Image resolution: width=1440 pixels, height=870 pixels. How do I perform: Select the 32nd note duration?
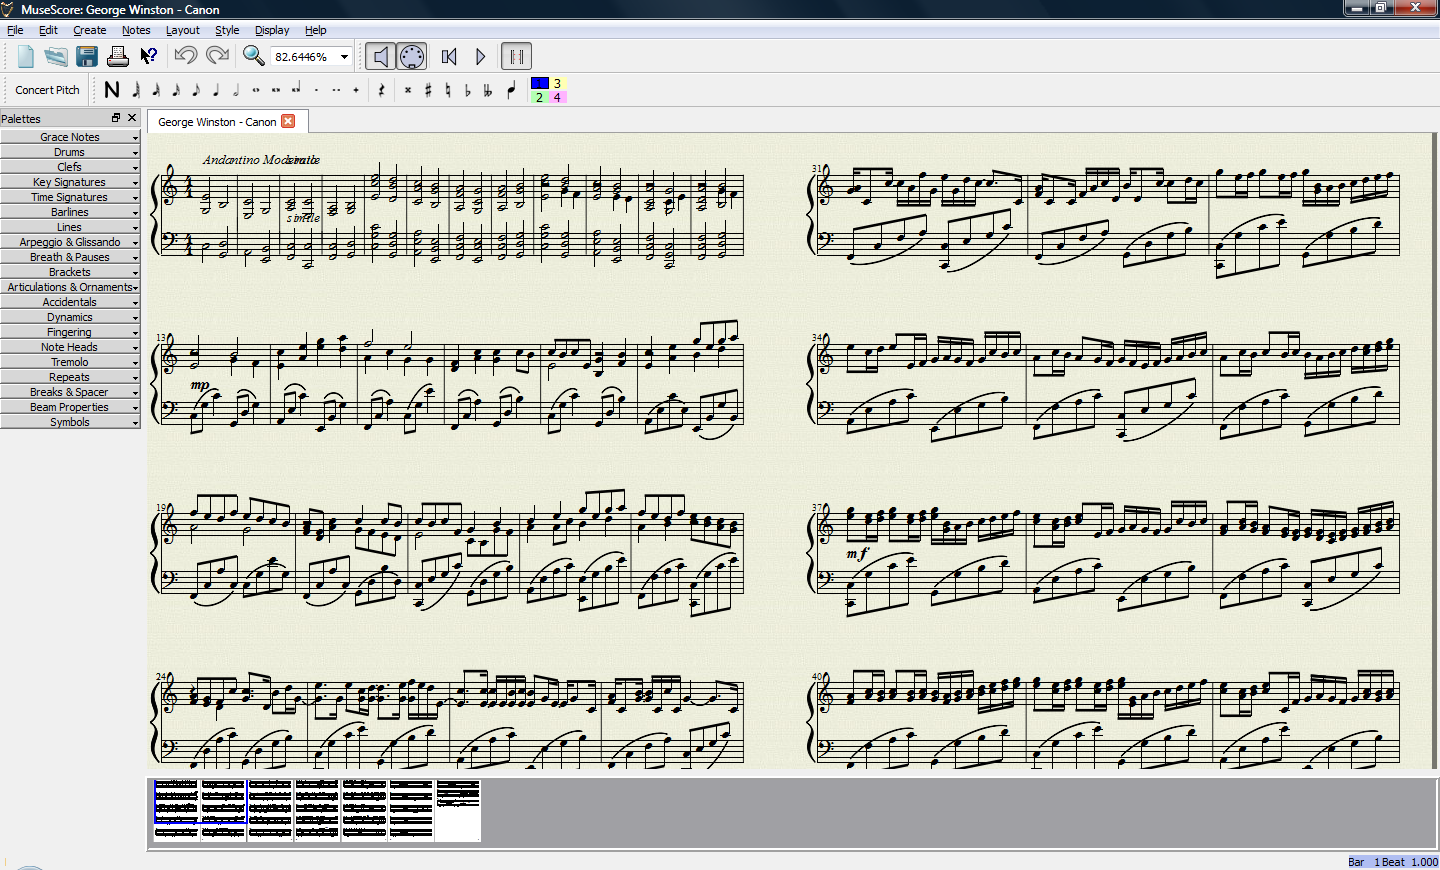pos(156,90)
